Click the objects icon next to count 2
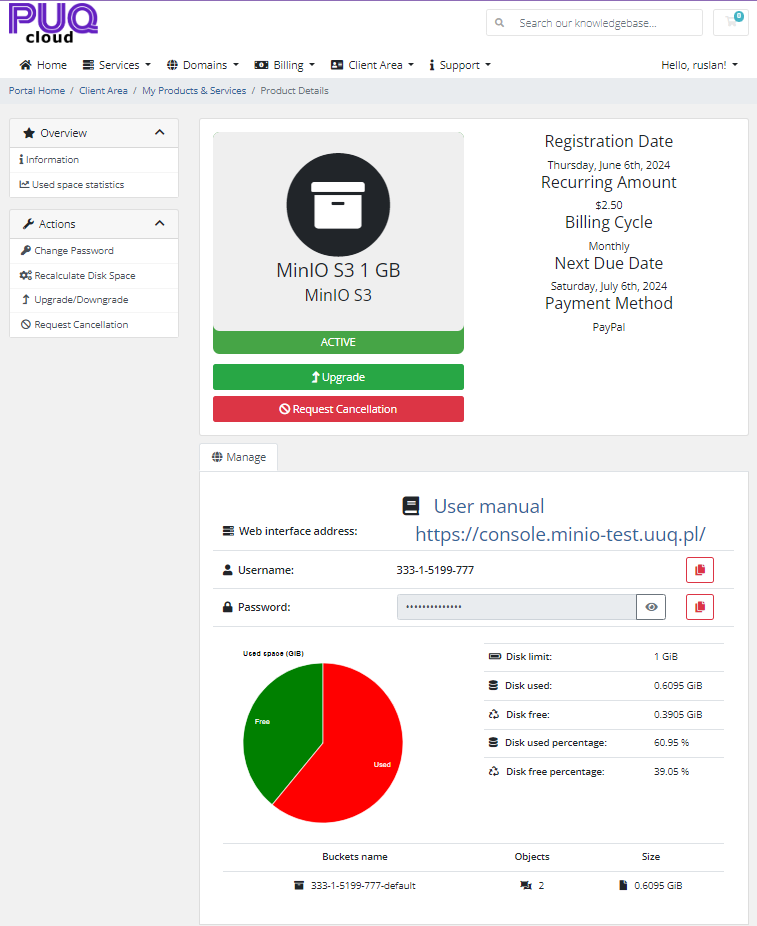Image resolution: width=757 pixels, height=926 pixels. tap(526, 885)
